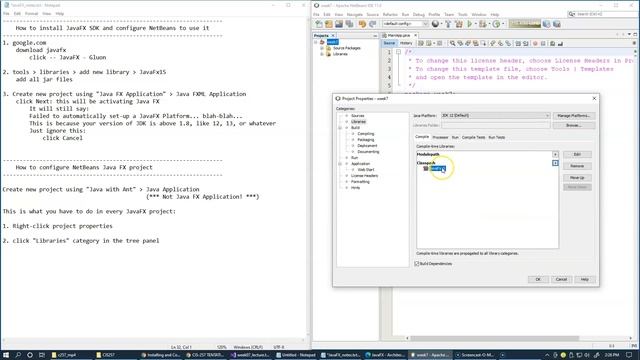Click the Build Project hammer icon
The width and height of the screenshot is (640, 360).
(x=448, y=24)
